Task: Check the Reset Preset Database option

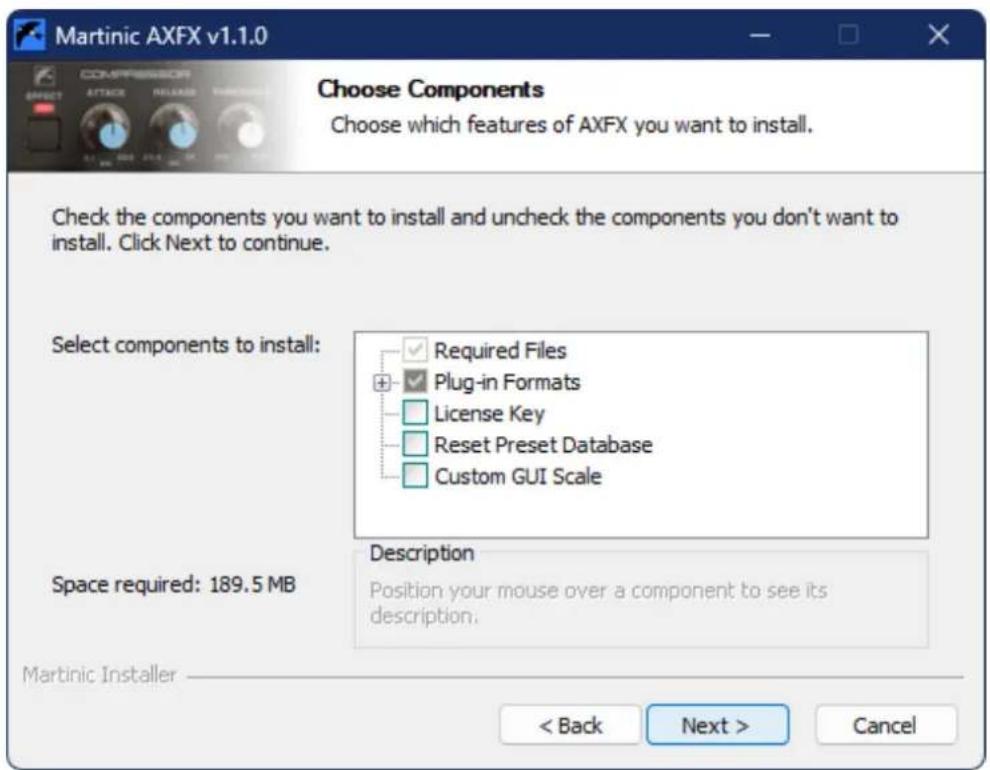Action: [x=415, y=444]
